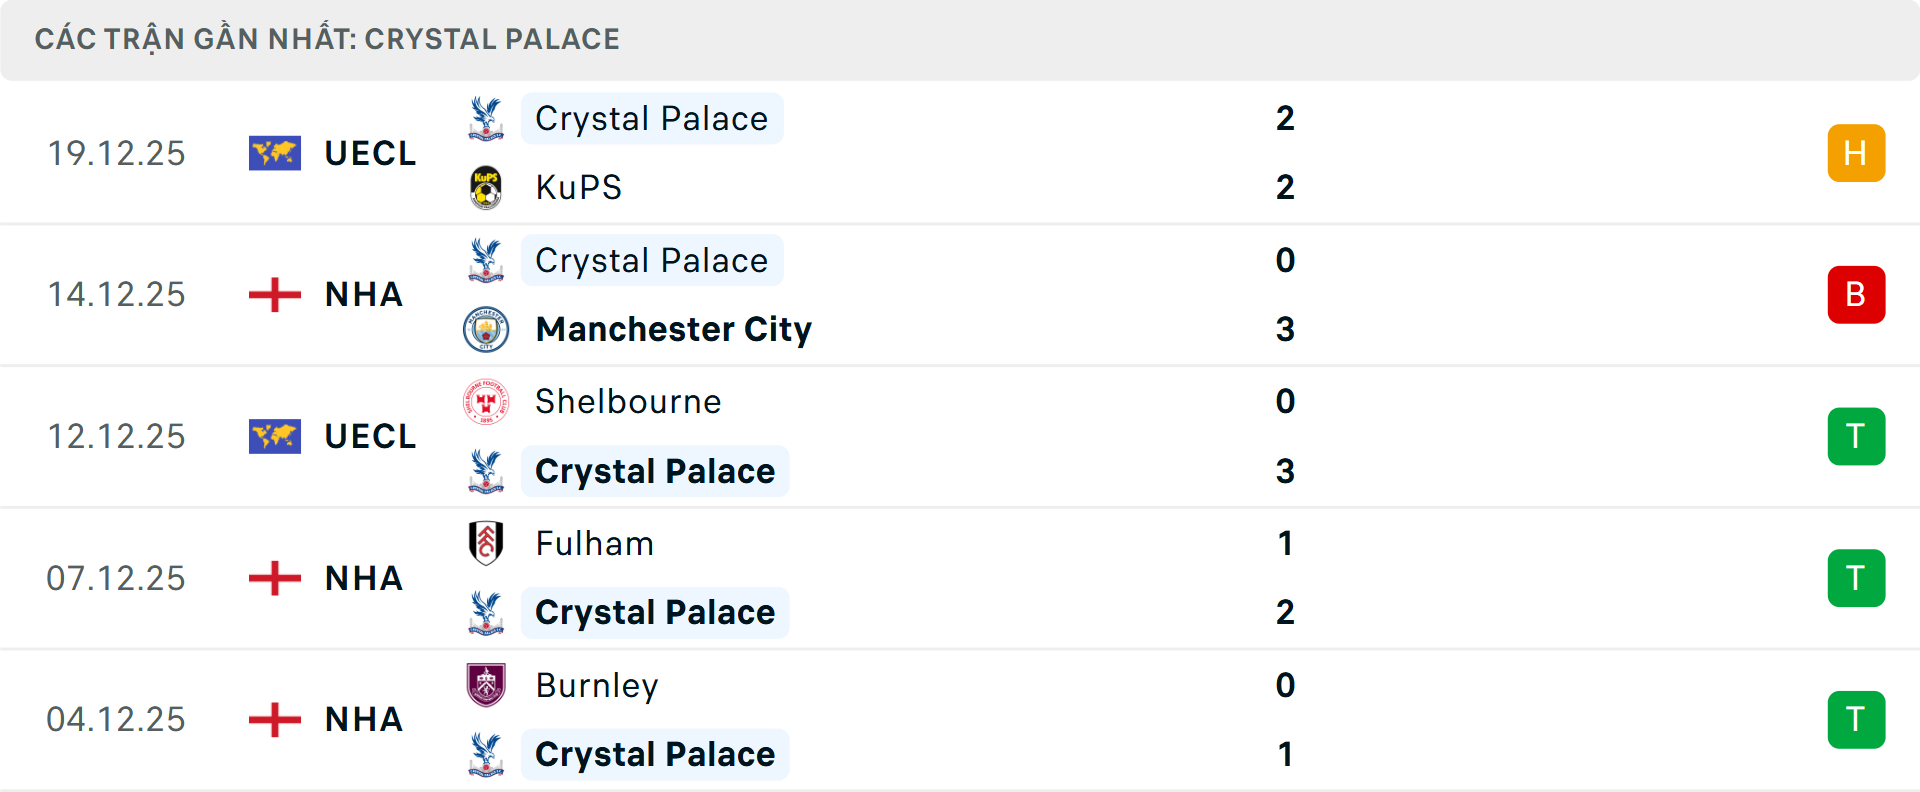This screenshot has width=1920, height=792.
Task: Select the Burnley club crest
Action: point(486,686)
